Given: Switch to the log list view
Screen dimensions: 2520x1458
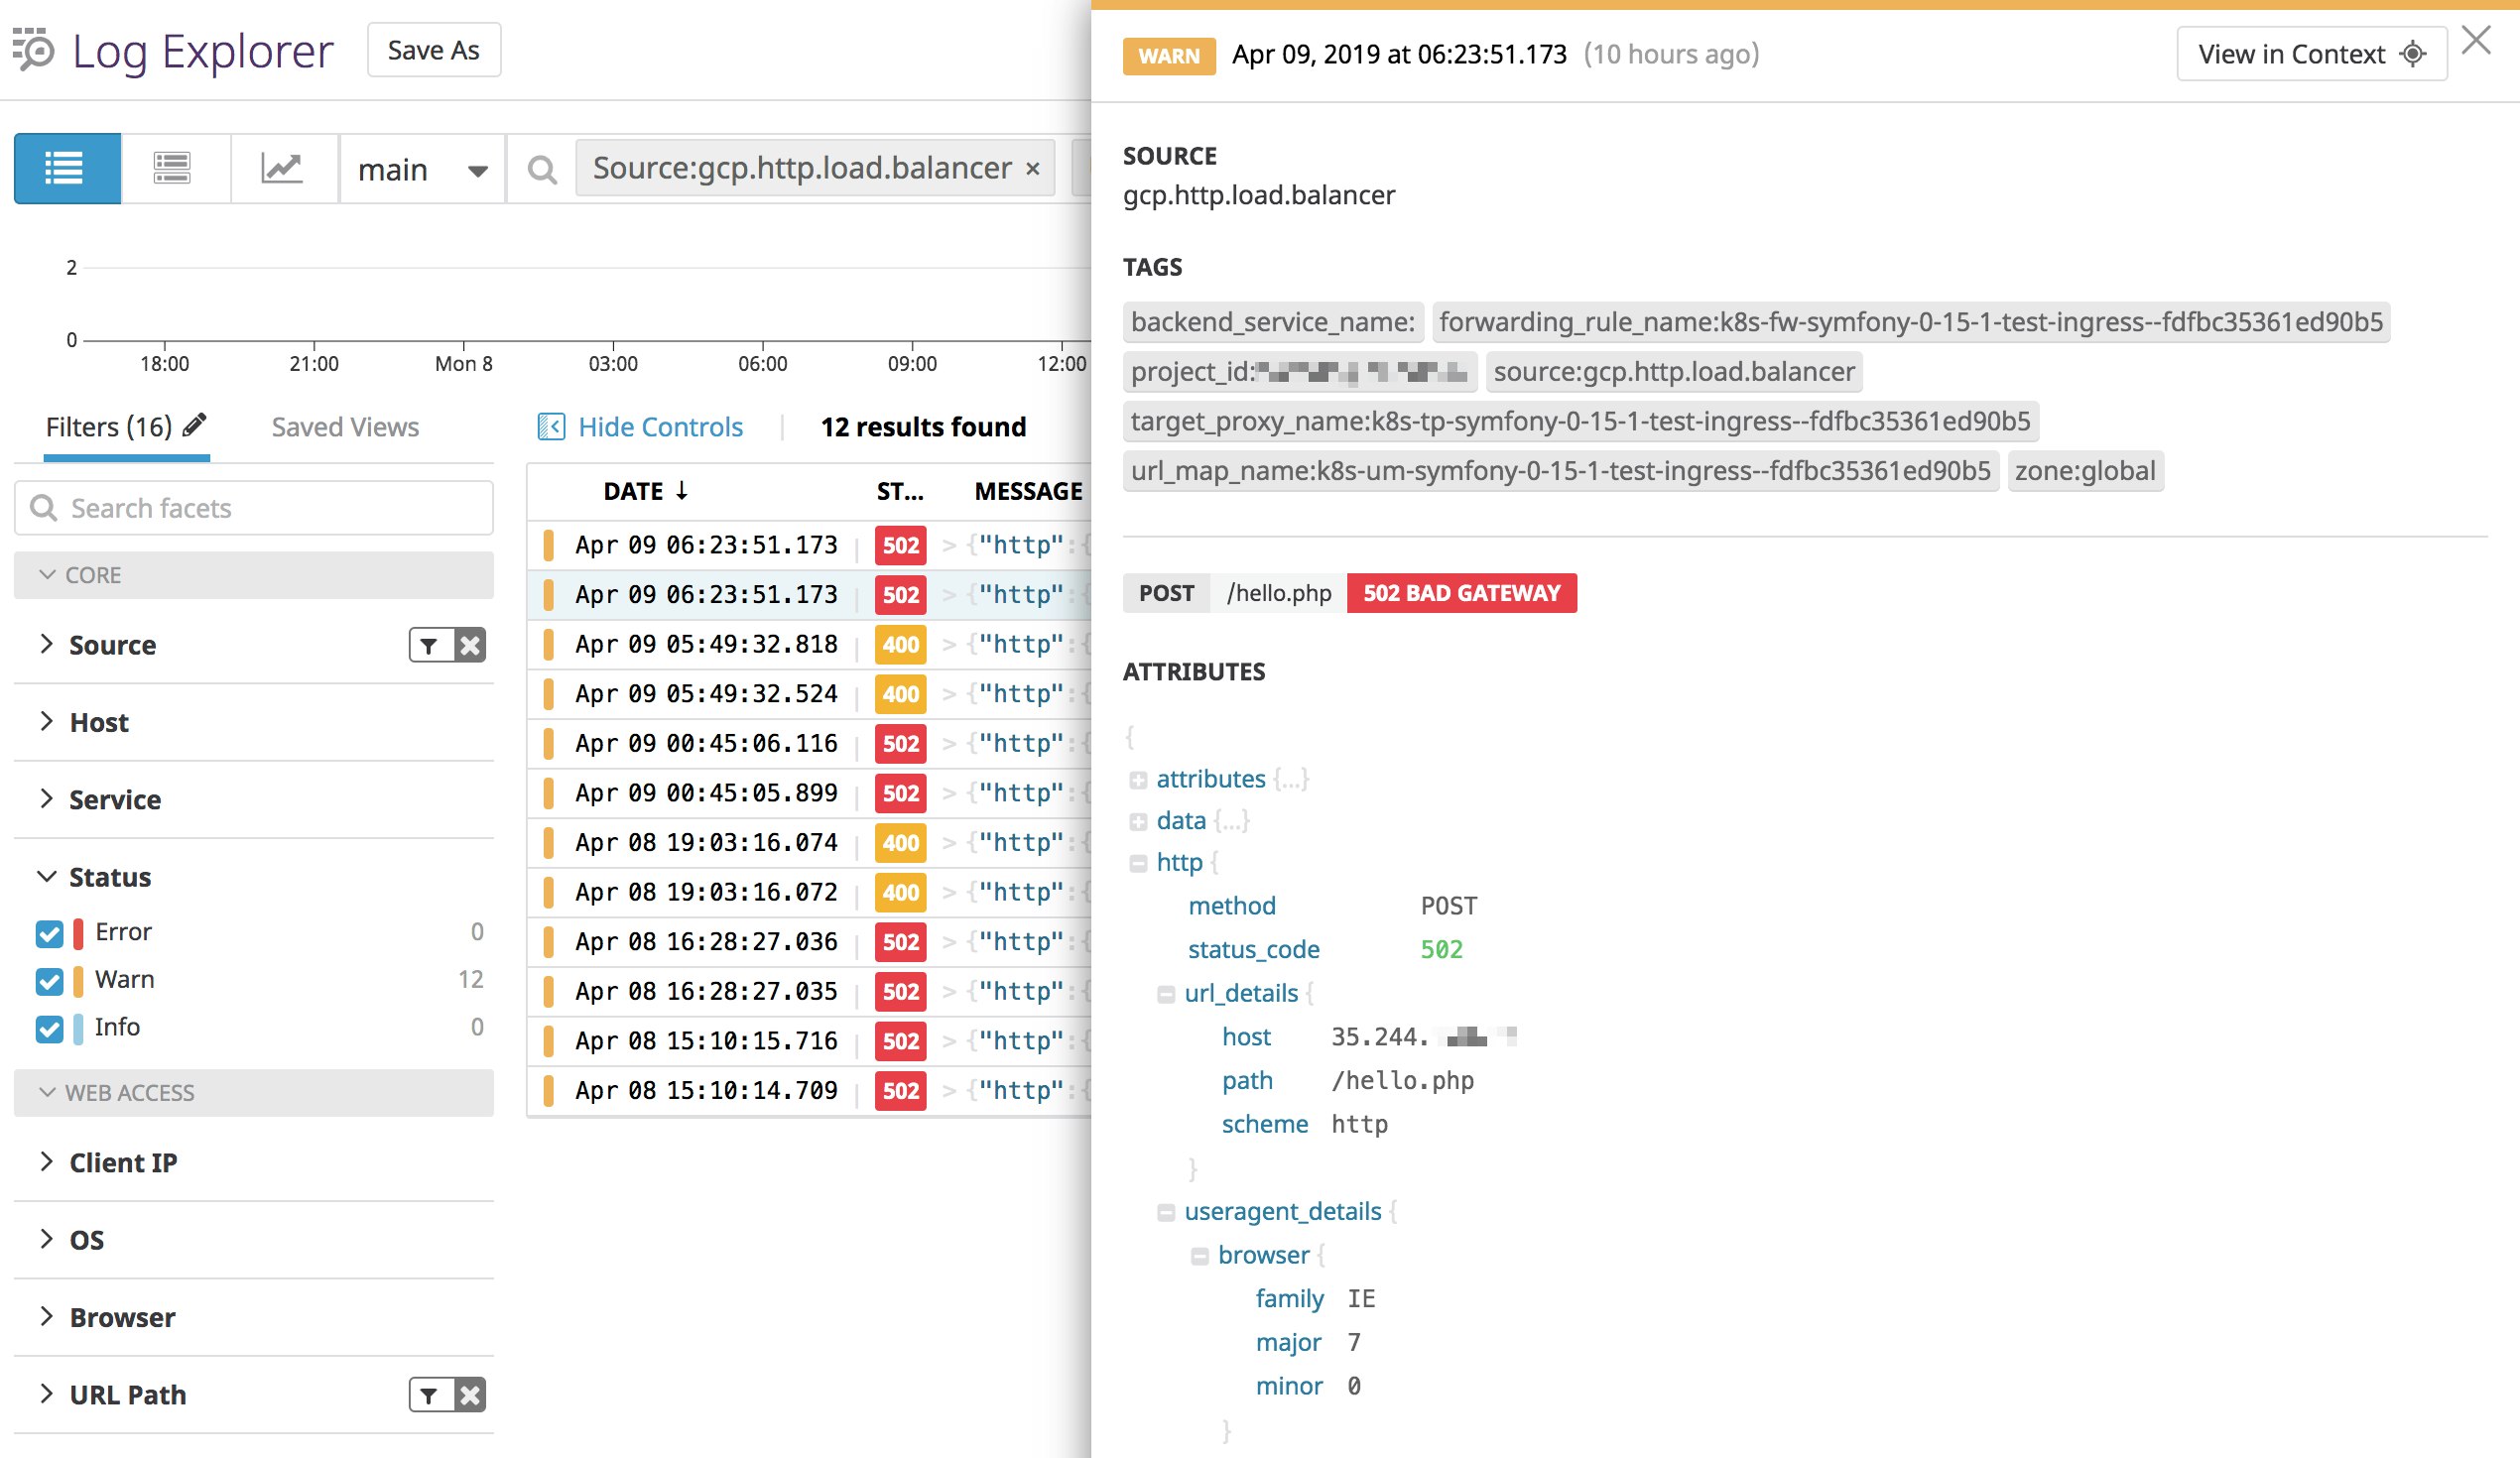Looking at the screenshot, I should pos(65,168).
